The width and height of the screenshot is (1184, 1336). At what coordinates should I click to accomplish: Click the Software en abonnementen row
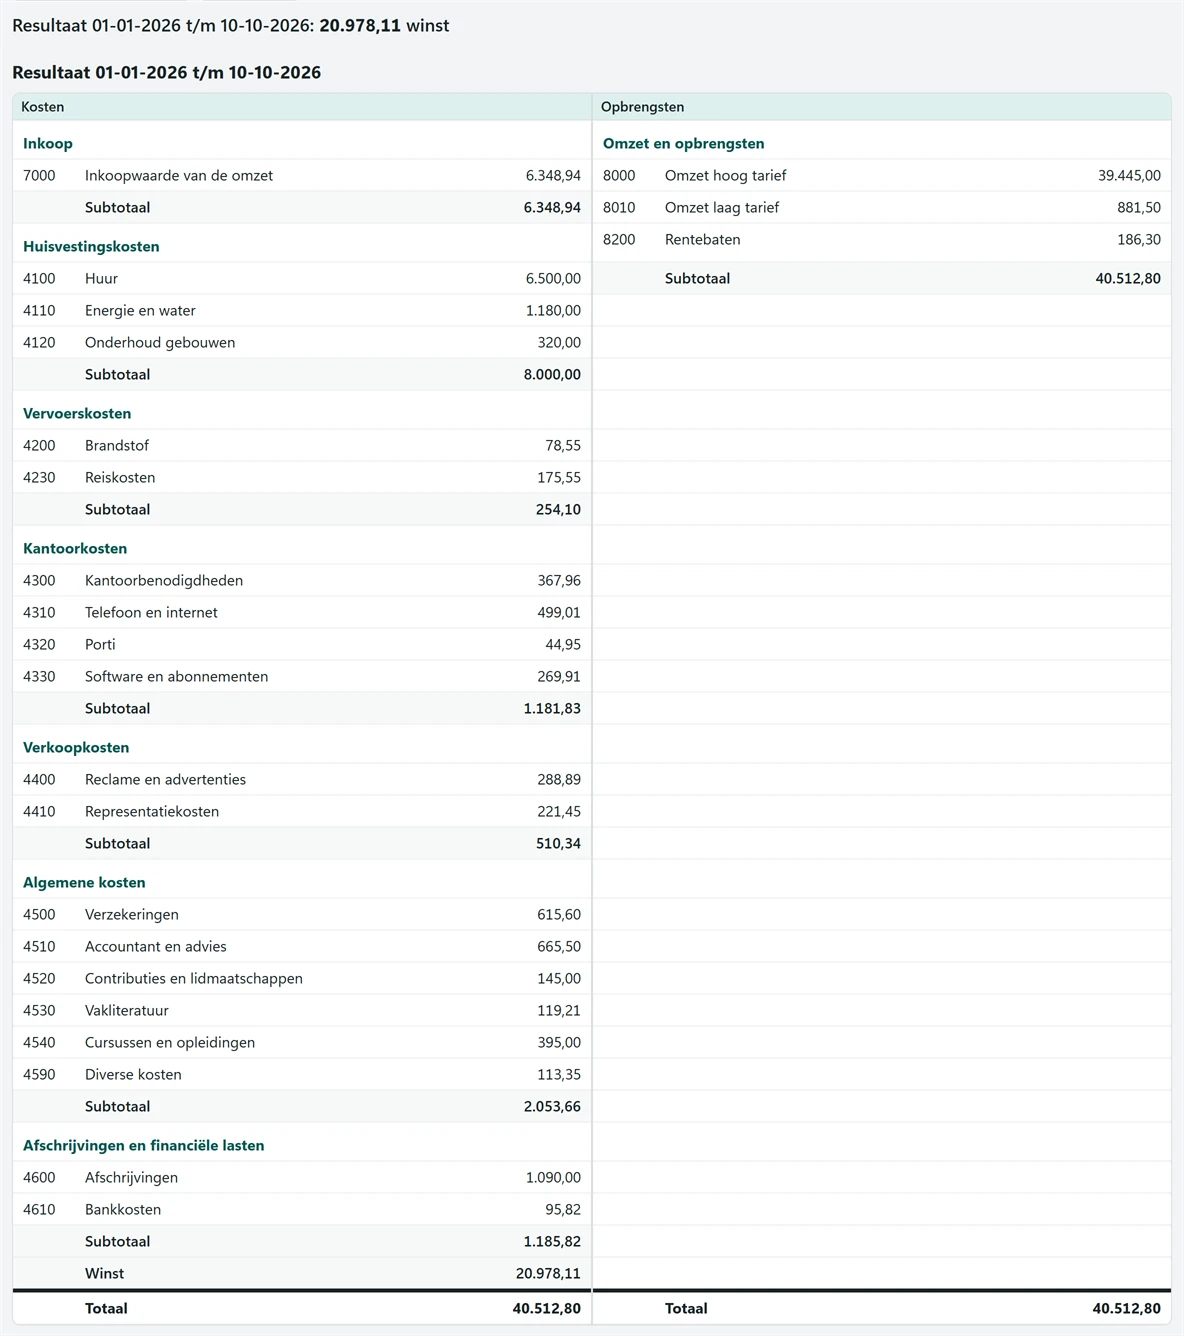tap(302, 676)
